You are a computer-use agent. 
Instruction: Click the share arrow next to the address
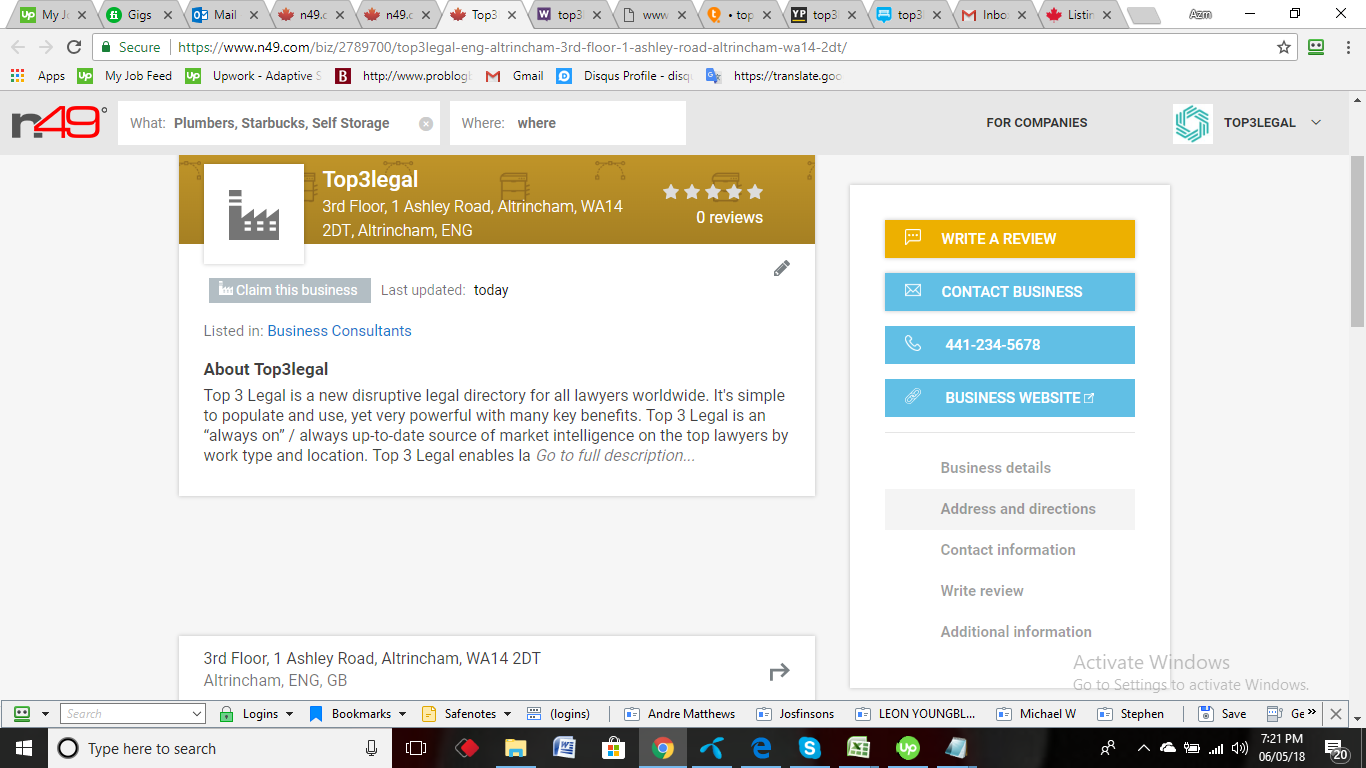(778, 671)
